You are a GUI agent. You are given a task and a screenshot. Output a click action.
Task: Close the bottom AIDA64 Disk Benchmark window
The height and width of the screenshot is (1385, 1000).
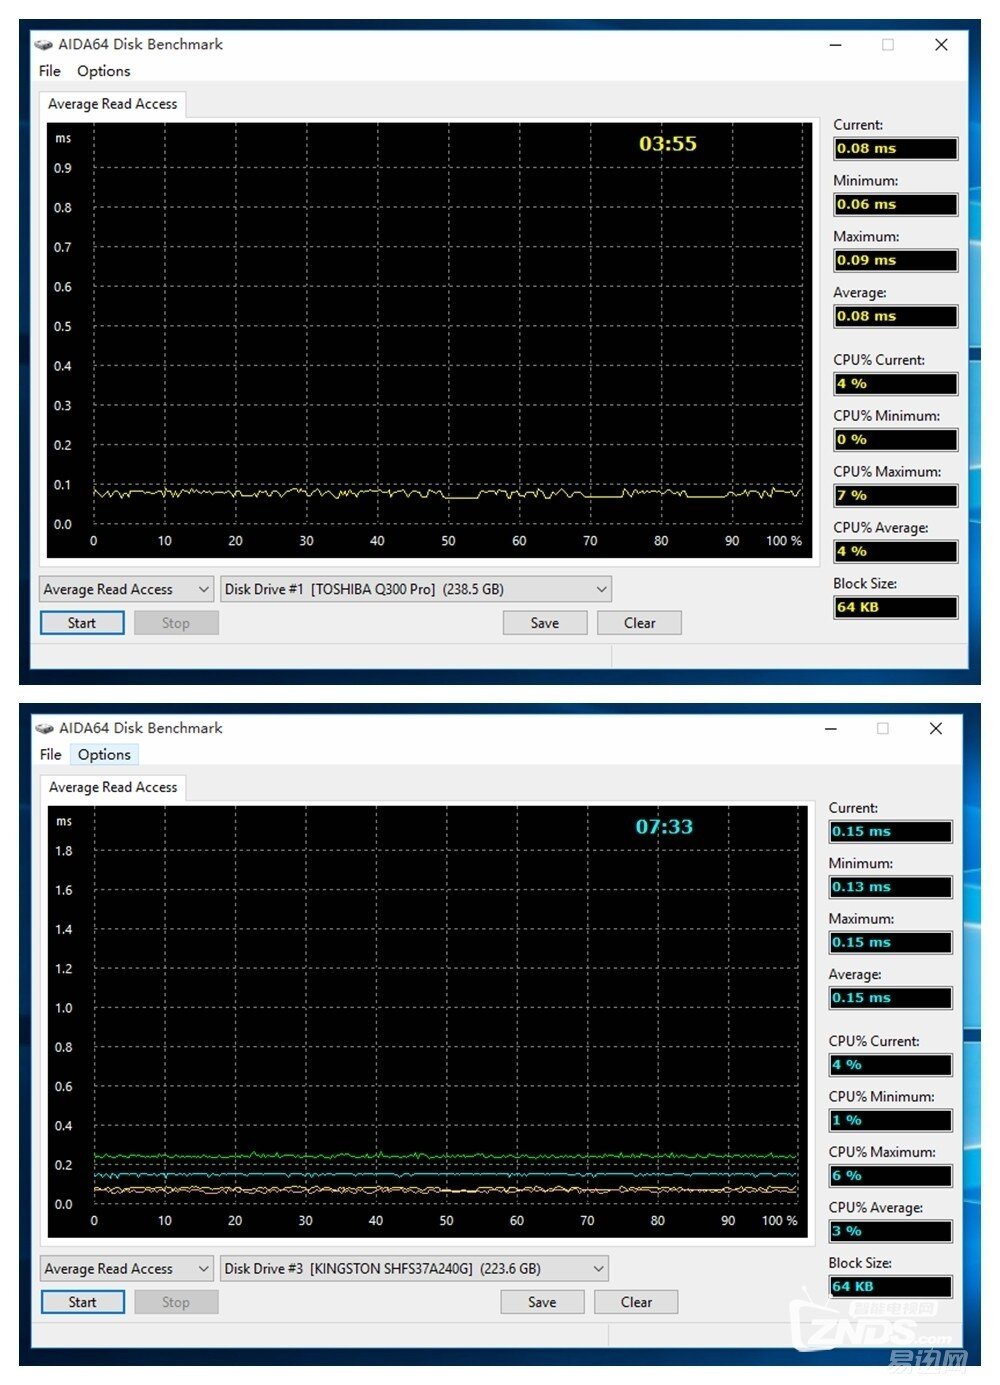(x=936, y=728)
